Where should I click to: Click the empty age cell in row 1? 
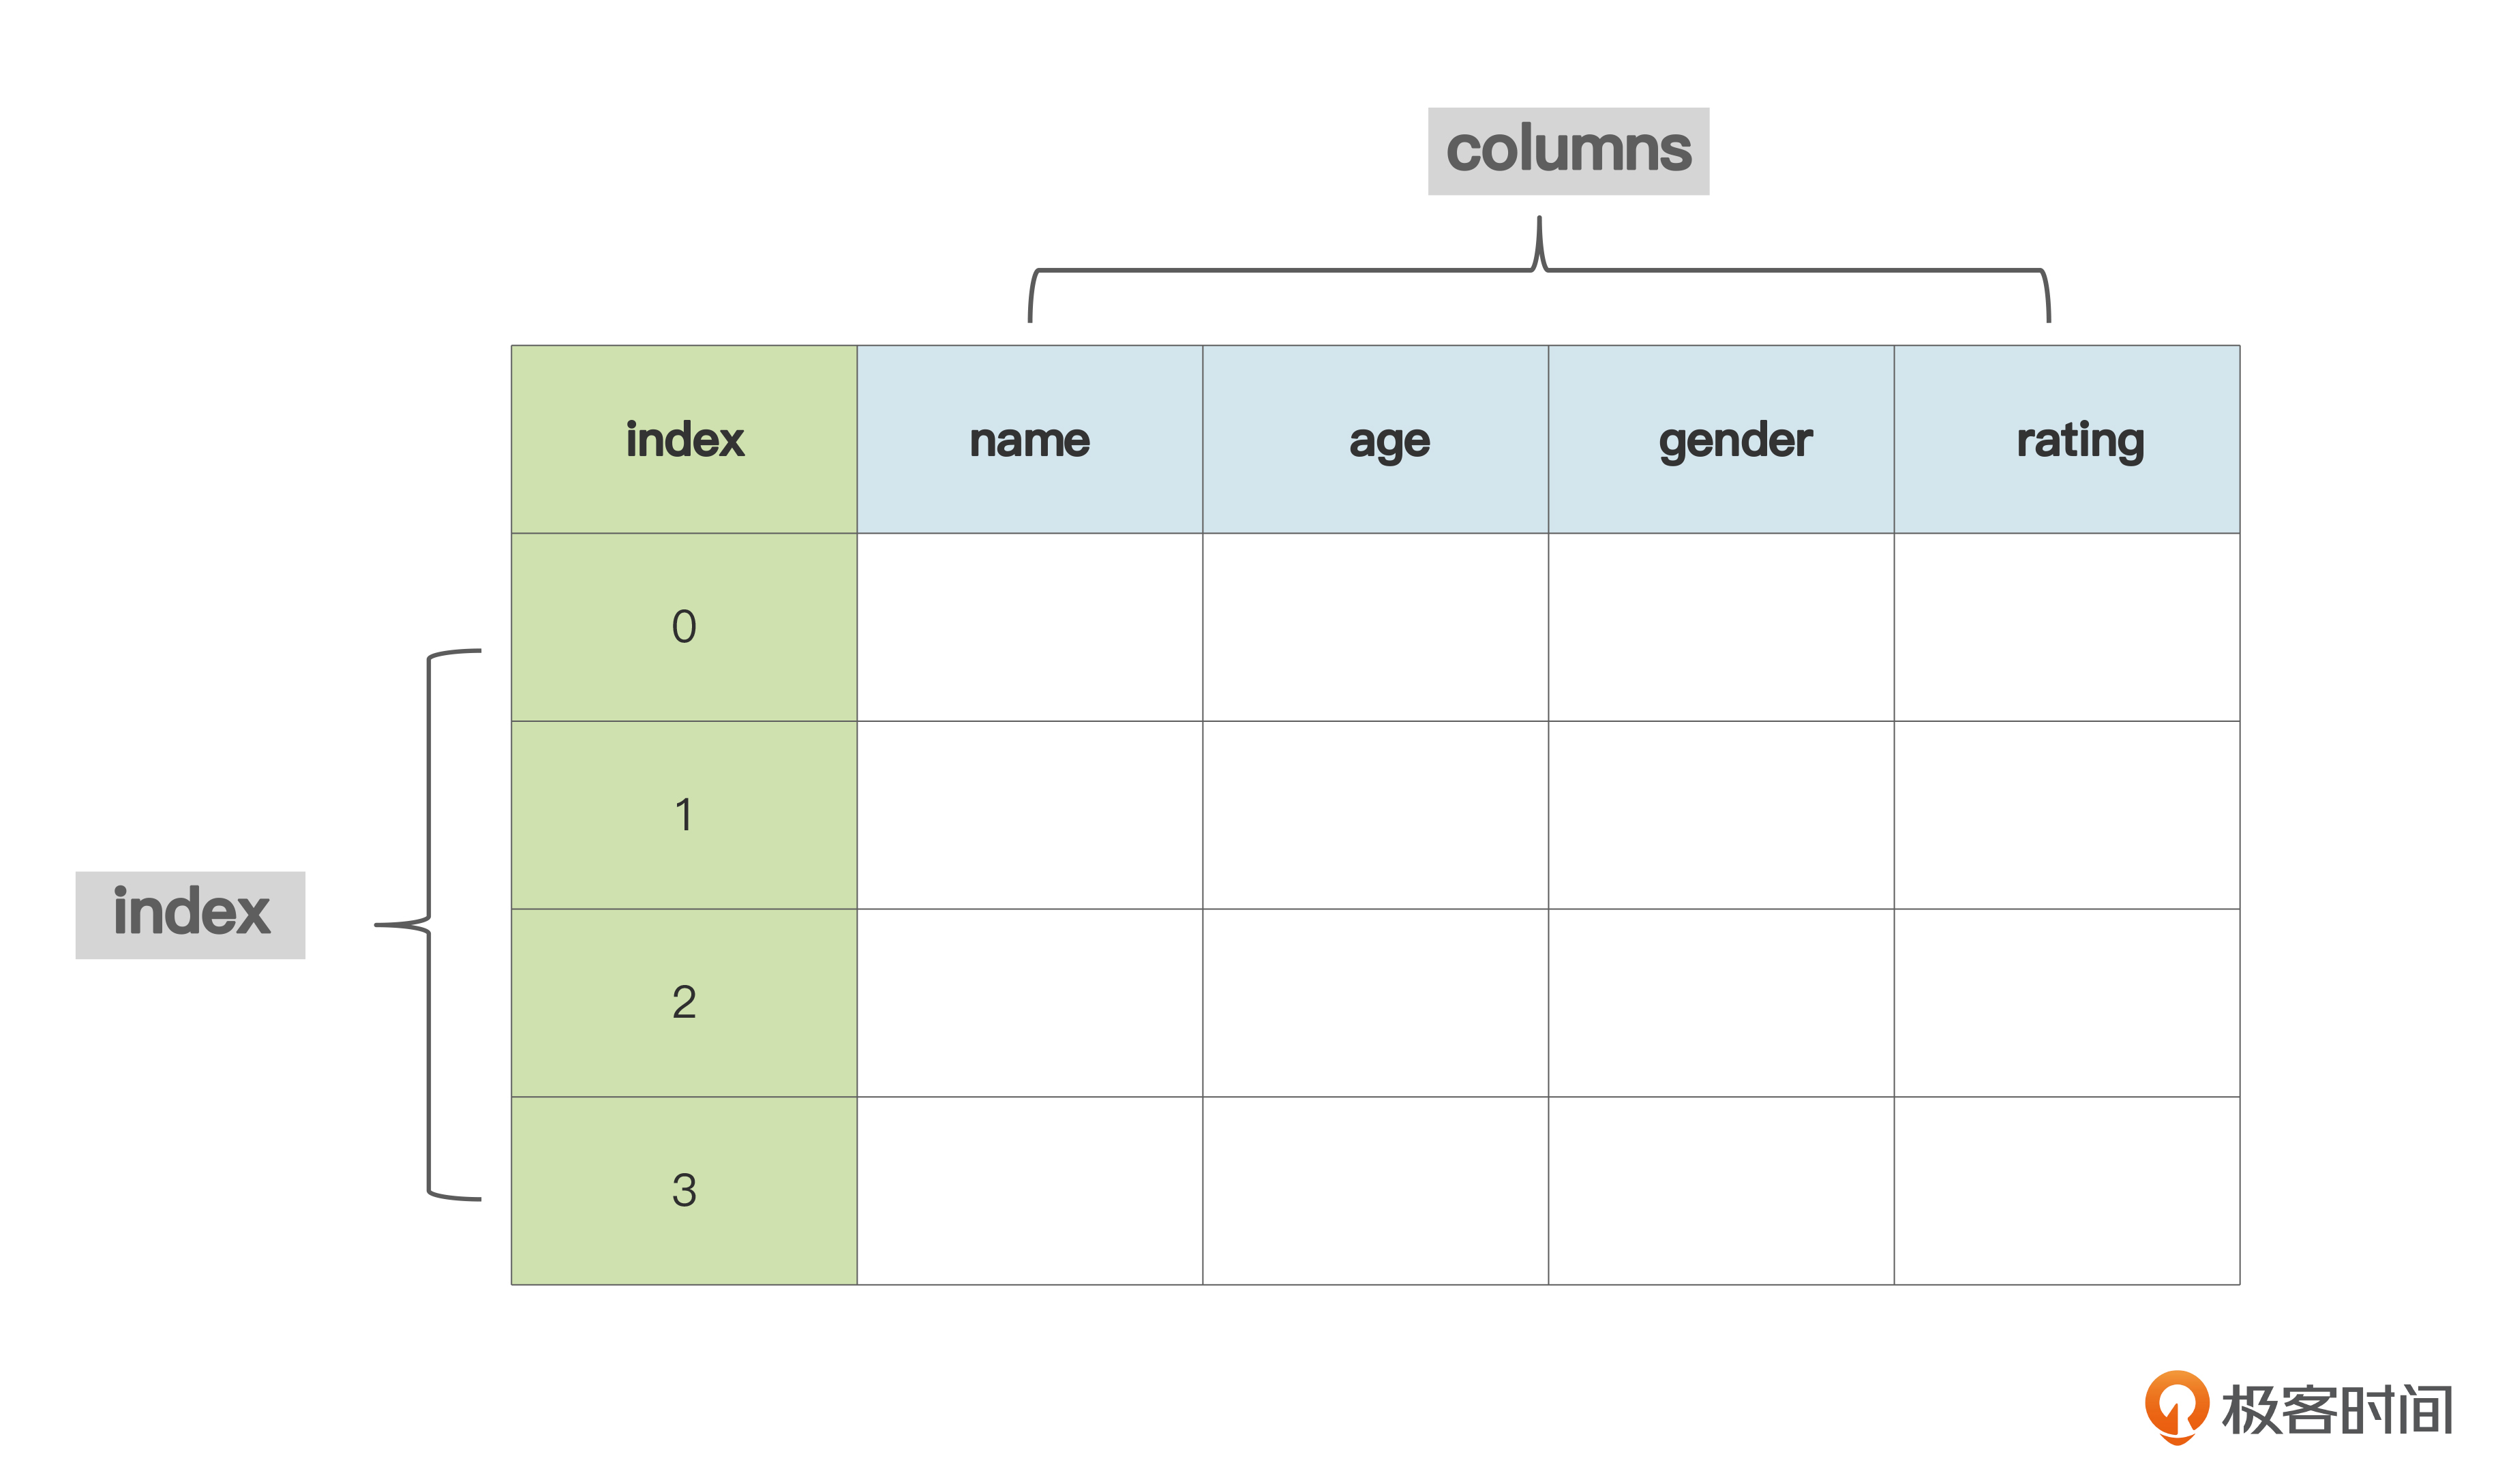(1375, 815)
